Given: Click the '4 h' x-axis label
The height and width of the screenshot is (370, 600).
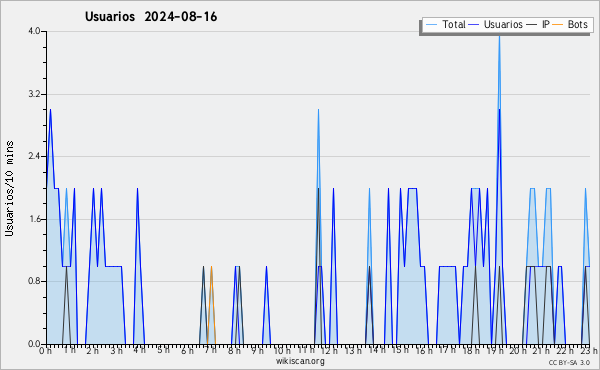Looking at the screenshot, I should (139, 350).
